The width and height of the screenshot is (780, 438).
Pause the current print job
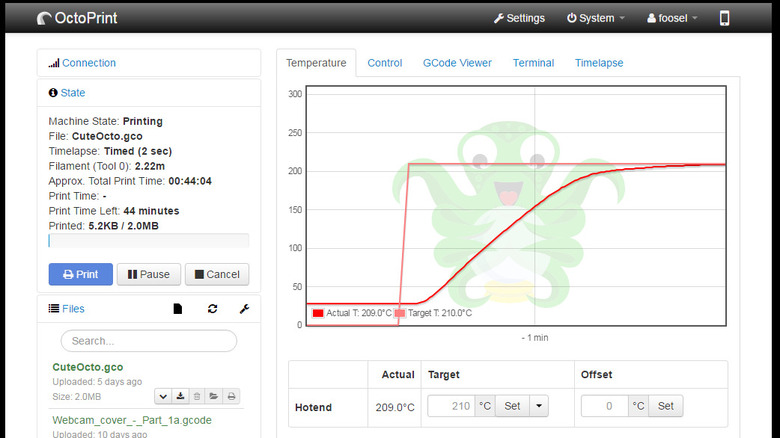click(x=149, y=274)
